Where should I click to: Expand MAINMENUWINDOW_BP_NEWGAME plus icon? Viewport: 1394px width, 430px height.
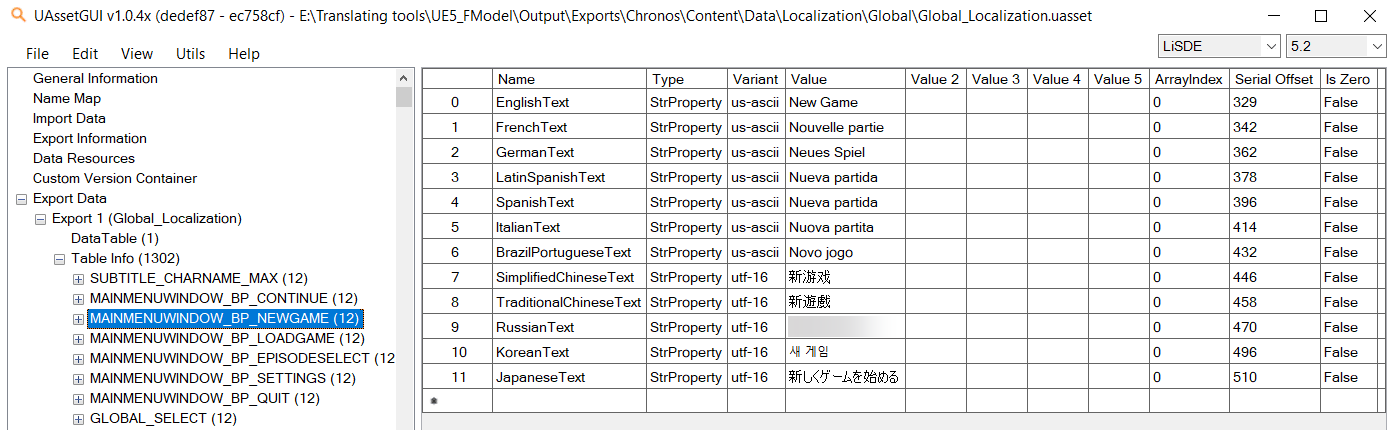[x=78, y=319]
